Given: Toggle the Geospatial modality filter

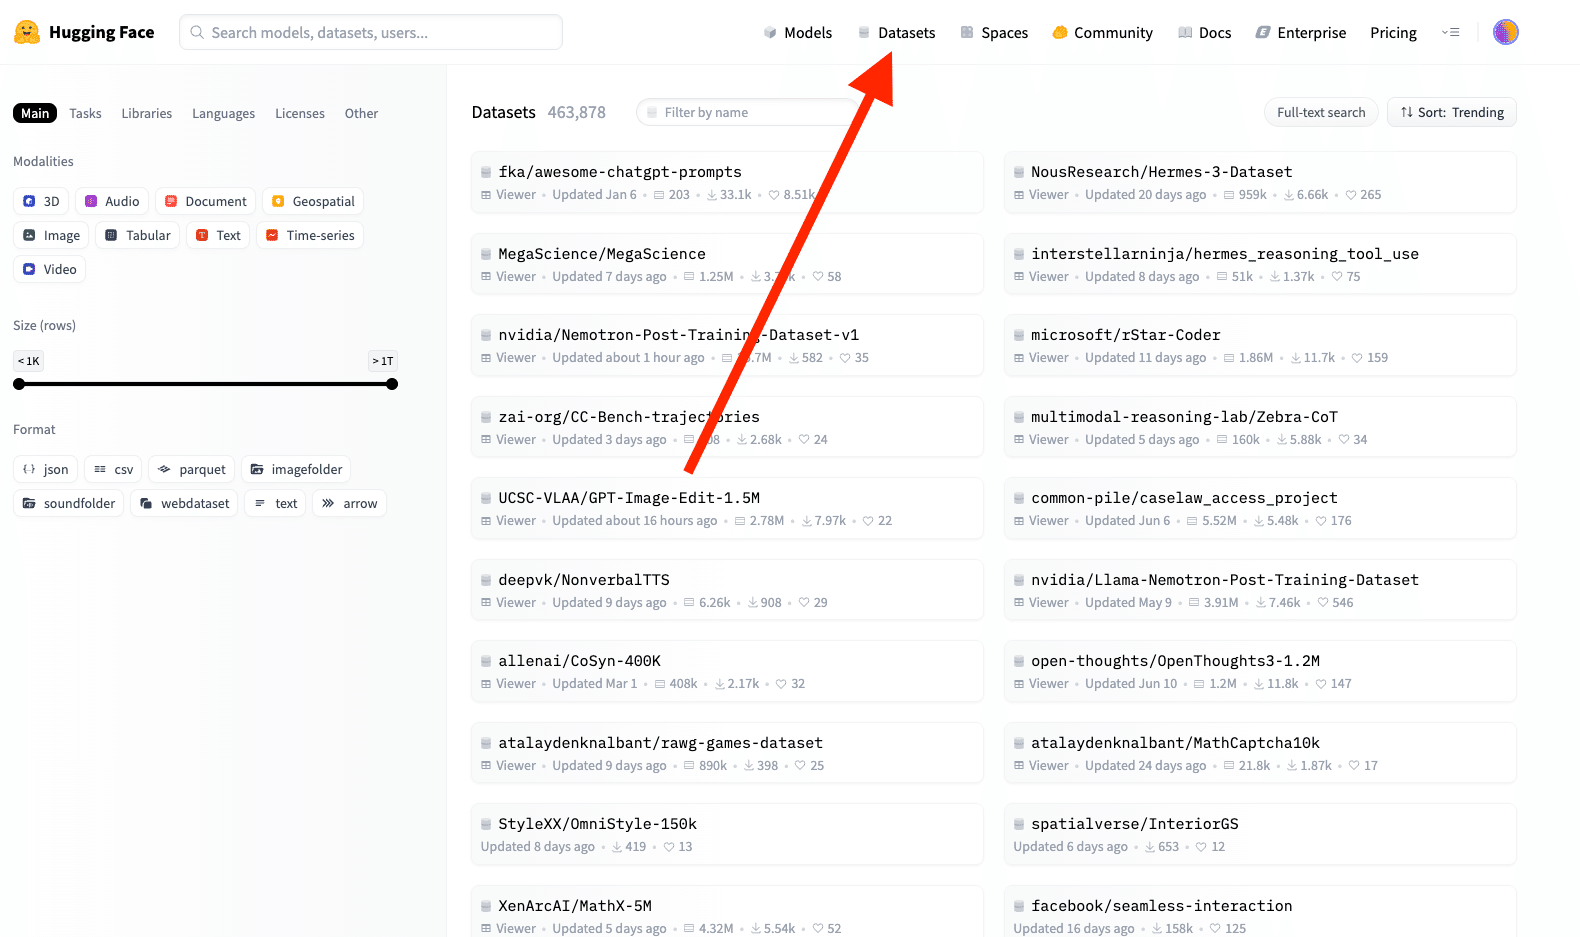Looking at the screenshot, I should point(312,201).
